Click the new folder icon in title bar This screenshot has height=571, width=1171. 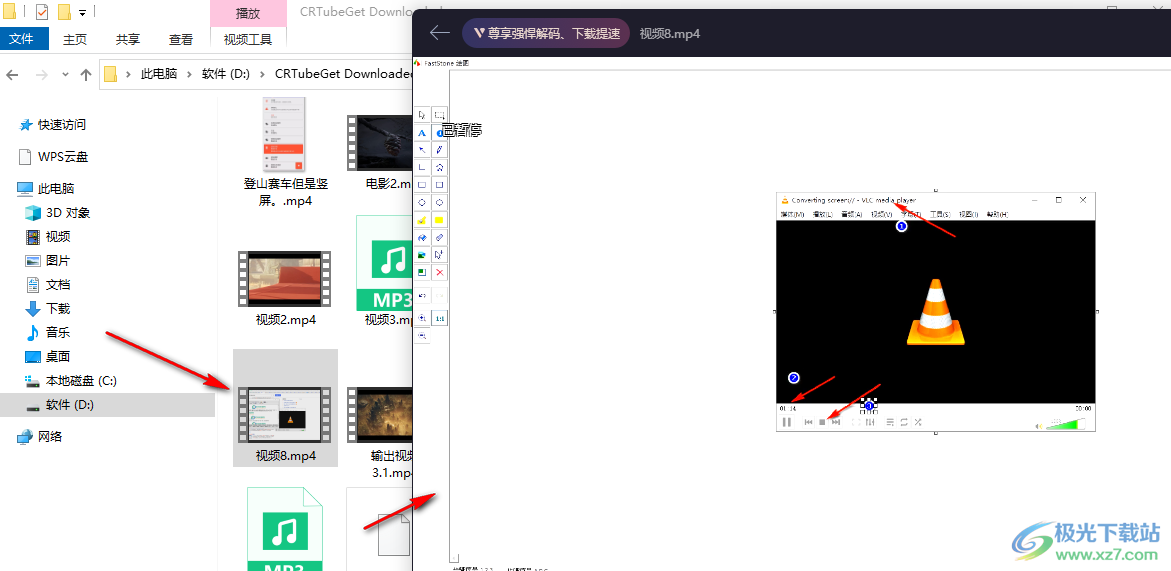(x=64, y=11)
